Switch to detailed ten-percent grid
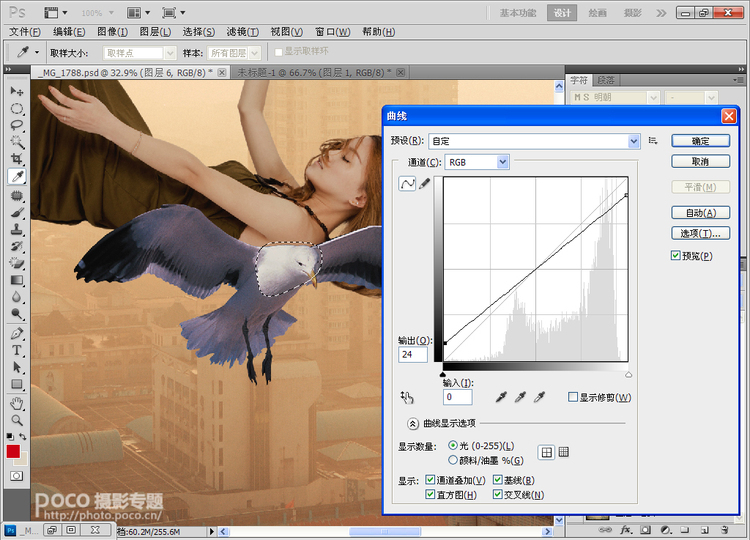 564,452
